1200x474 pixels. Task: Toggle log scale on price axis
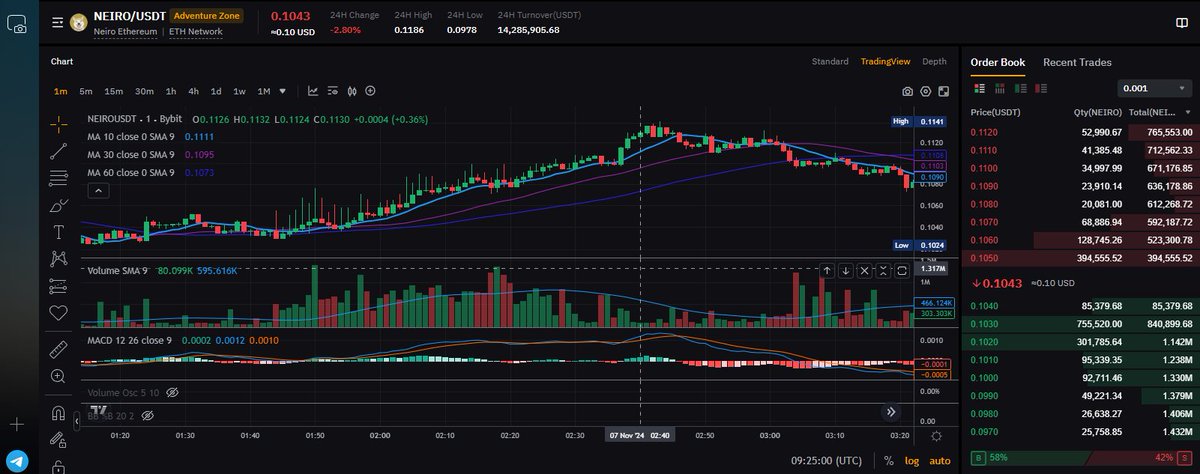pos(912,461)
